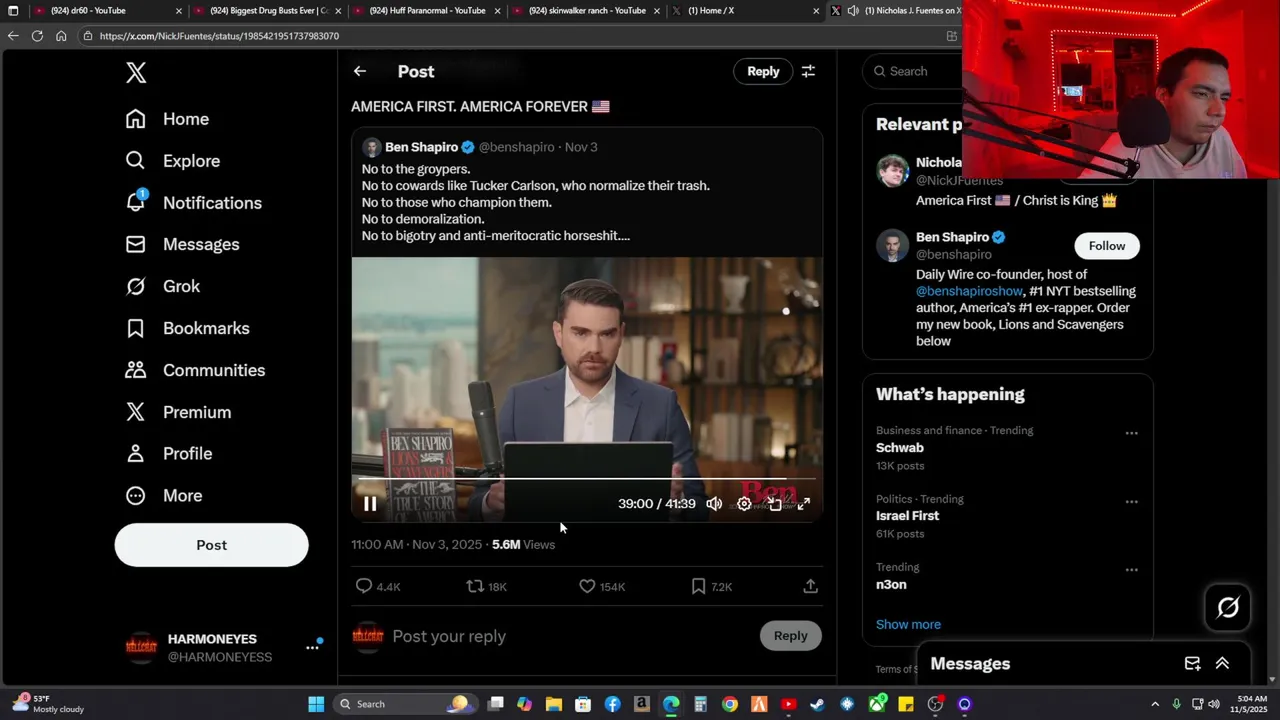
Task: Open Ben Shapiro's quoted post author name
Action: (x=421, y=147)
